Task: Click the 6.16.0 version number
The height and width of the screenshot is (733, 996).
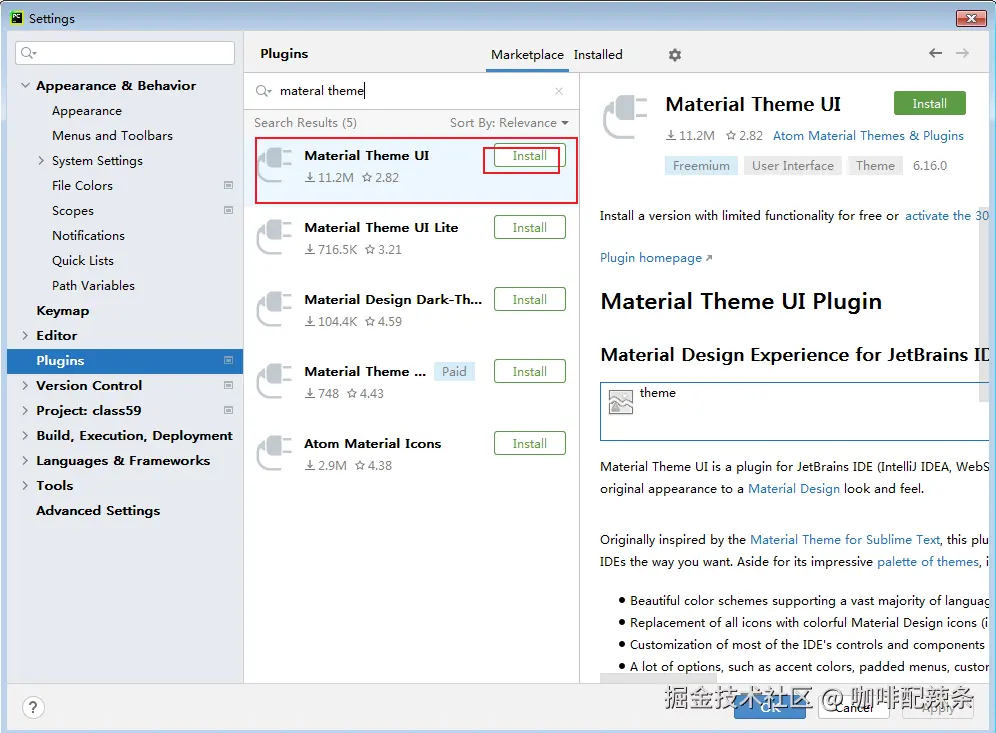Action: (x=929, y=166)
